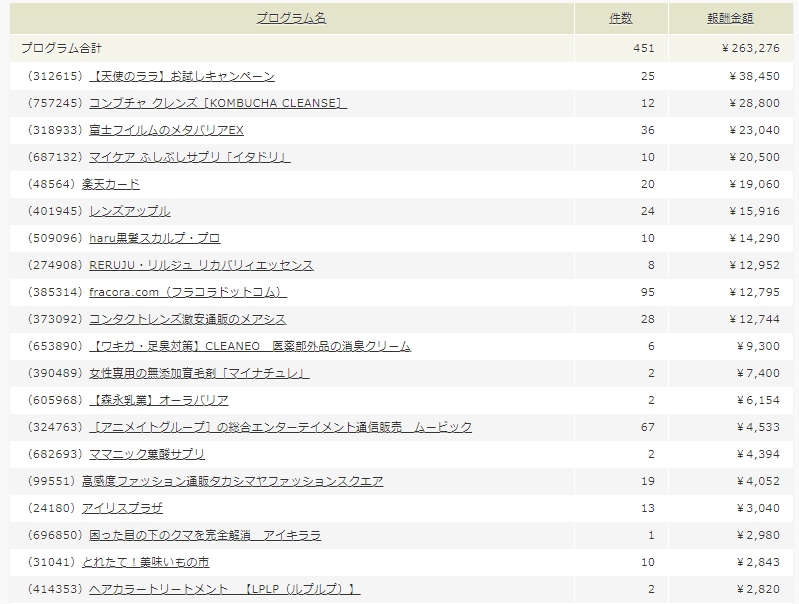Select reward amount ¥12,952
799x604 pixels.
(x=754, y=266)
